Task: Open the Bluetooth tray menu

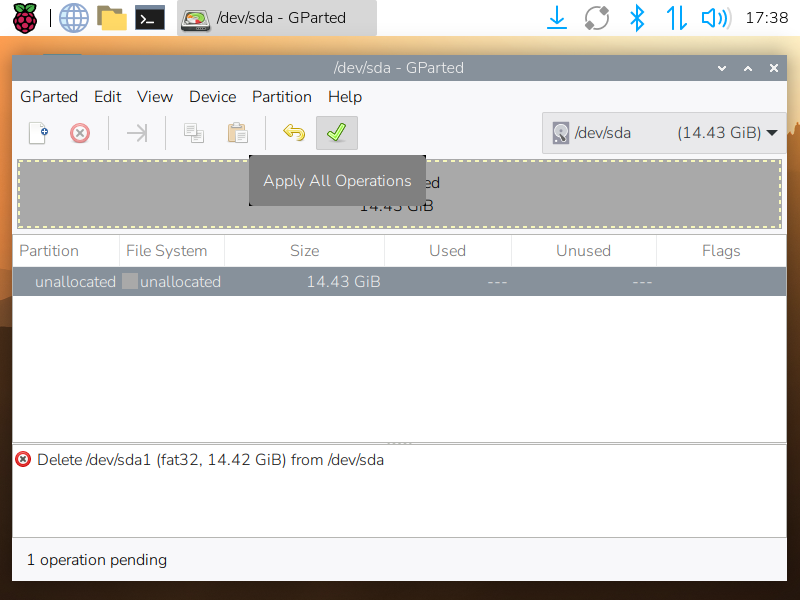Action: [x=636, y=17]
